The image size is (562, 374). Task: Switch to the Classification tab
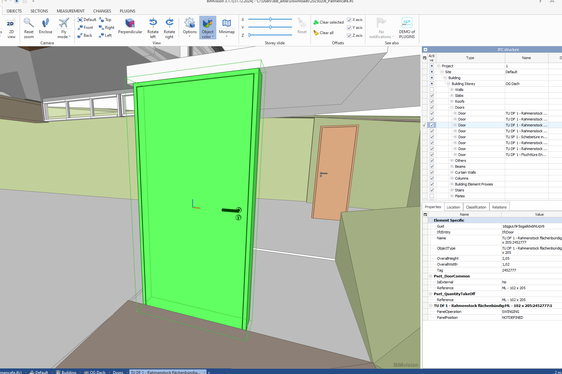(x=476, y=207)
